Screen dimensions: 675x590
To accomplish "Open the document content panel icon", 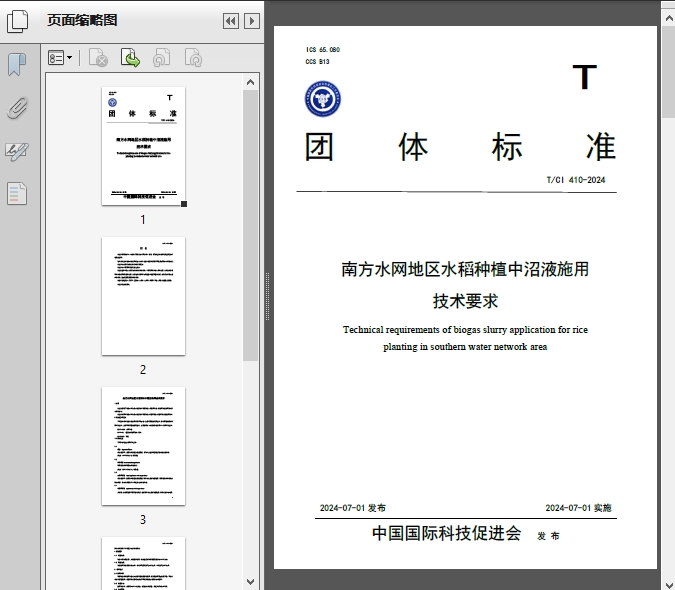I will 17,194.
